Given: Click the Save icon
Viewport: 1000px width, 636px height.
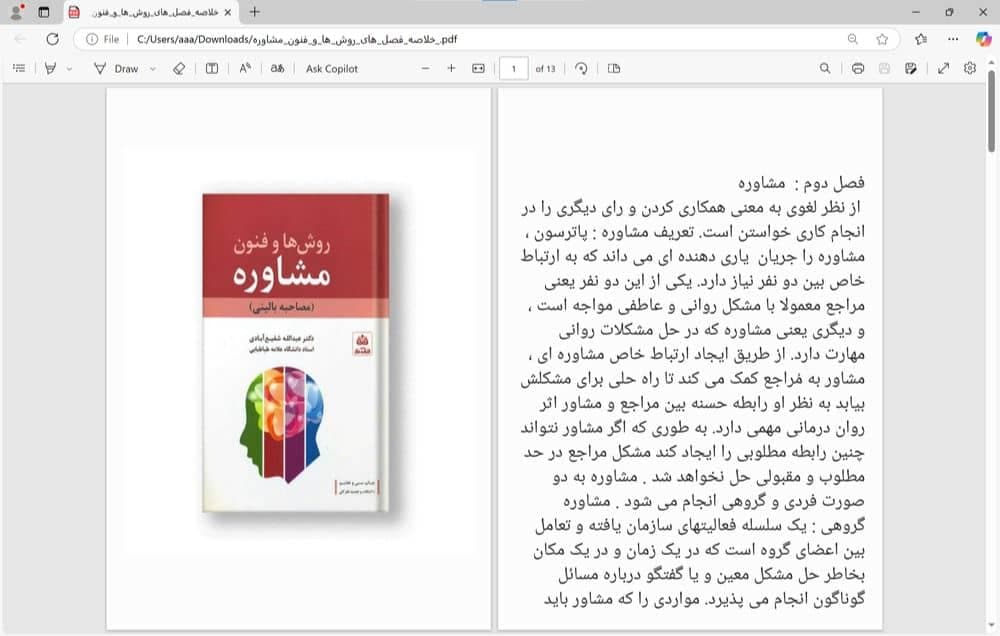Looking at the screenshot, I should click(884, 68).
